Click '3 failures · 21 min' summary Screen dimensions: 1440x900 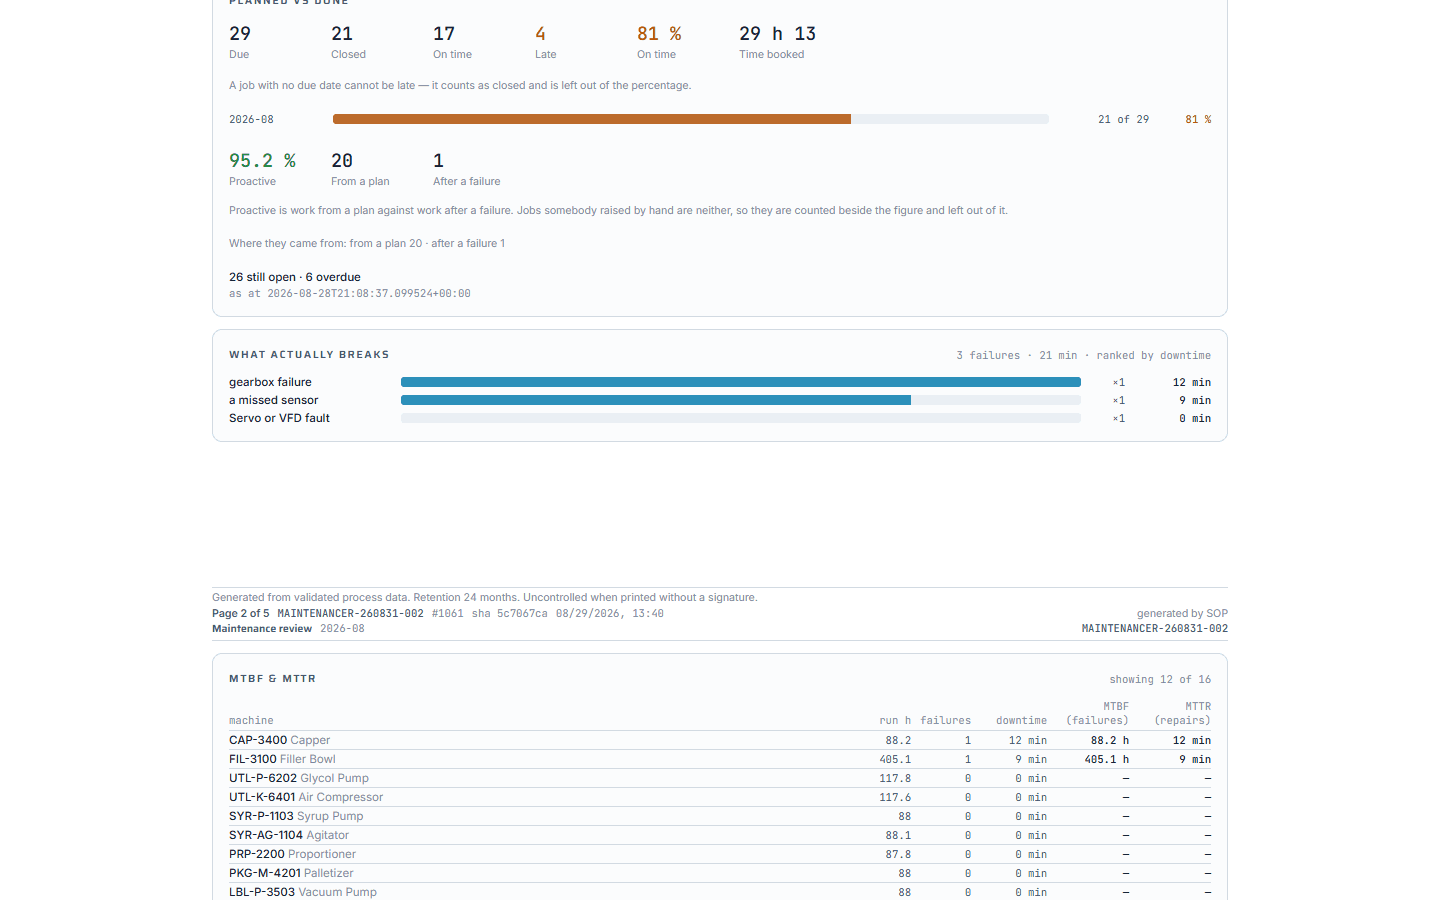point(1017,355)
